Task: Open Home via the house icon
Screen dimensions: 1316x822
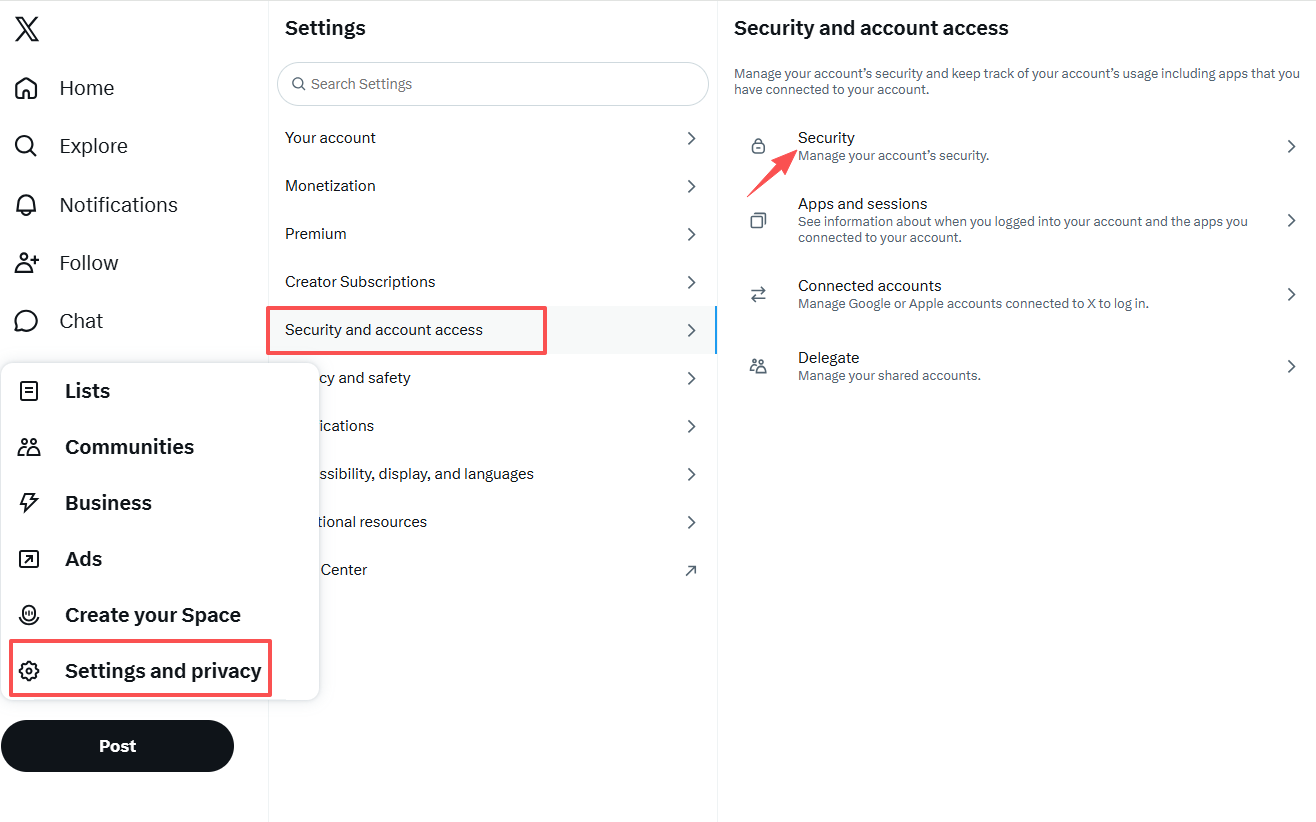Action: click(x=26, y=88)
